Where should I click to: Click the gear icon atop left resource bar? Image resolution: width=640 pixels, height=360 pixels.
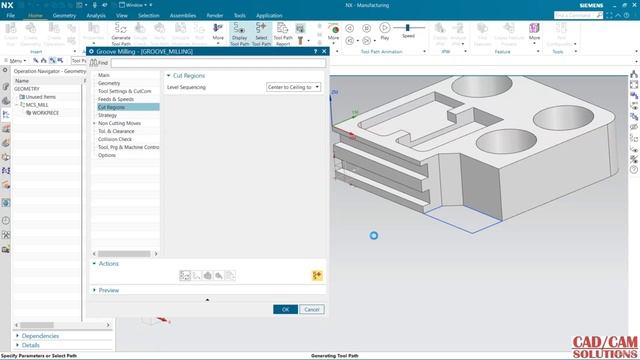(x=5, y=71)
